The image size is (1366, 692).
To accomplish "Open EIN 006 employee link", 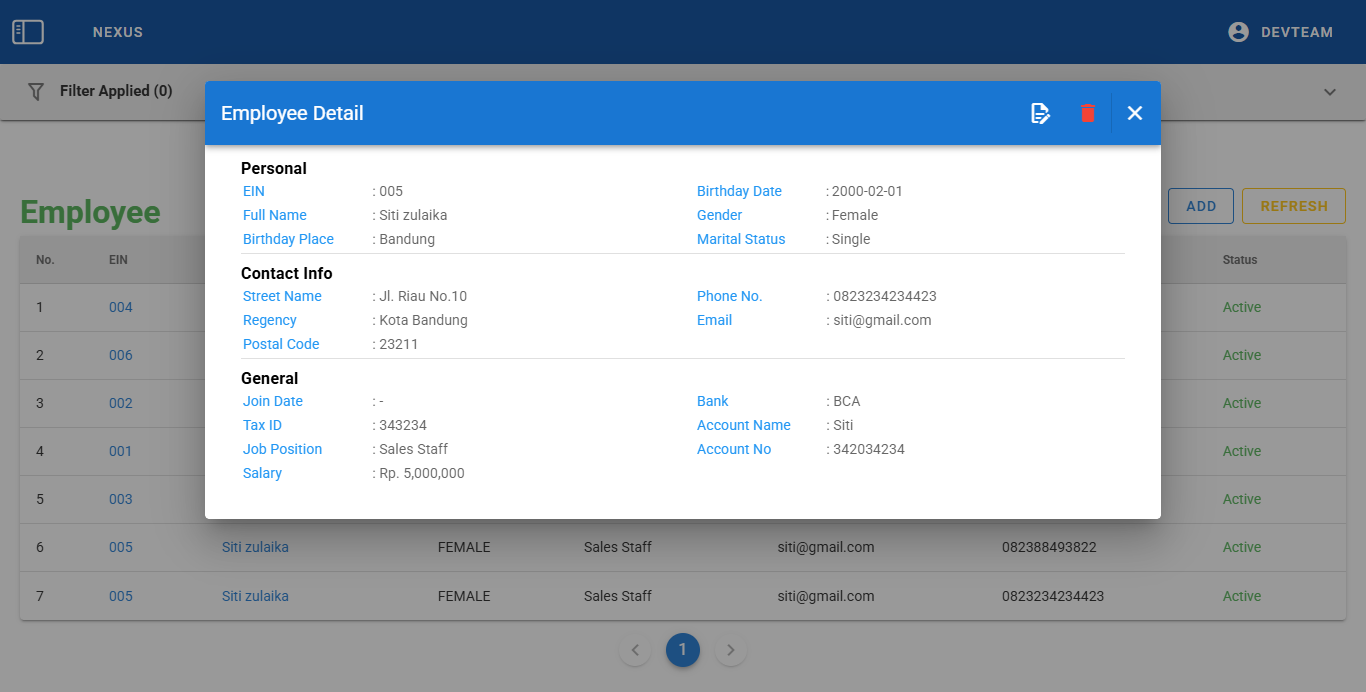I will tap(121, 355).
